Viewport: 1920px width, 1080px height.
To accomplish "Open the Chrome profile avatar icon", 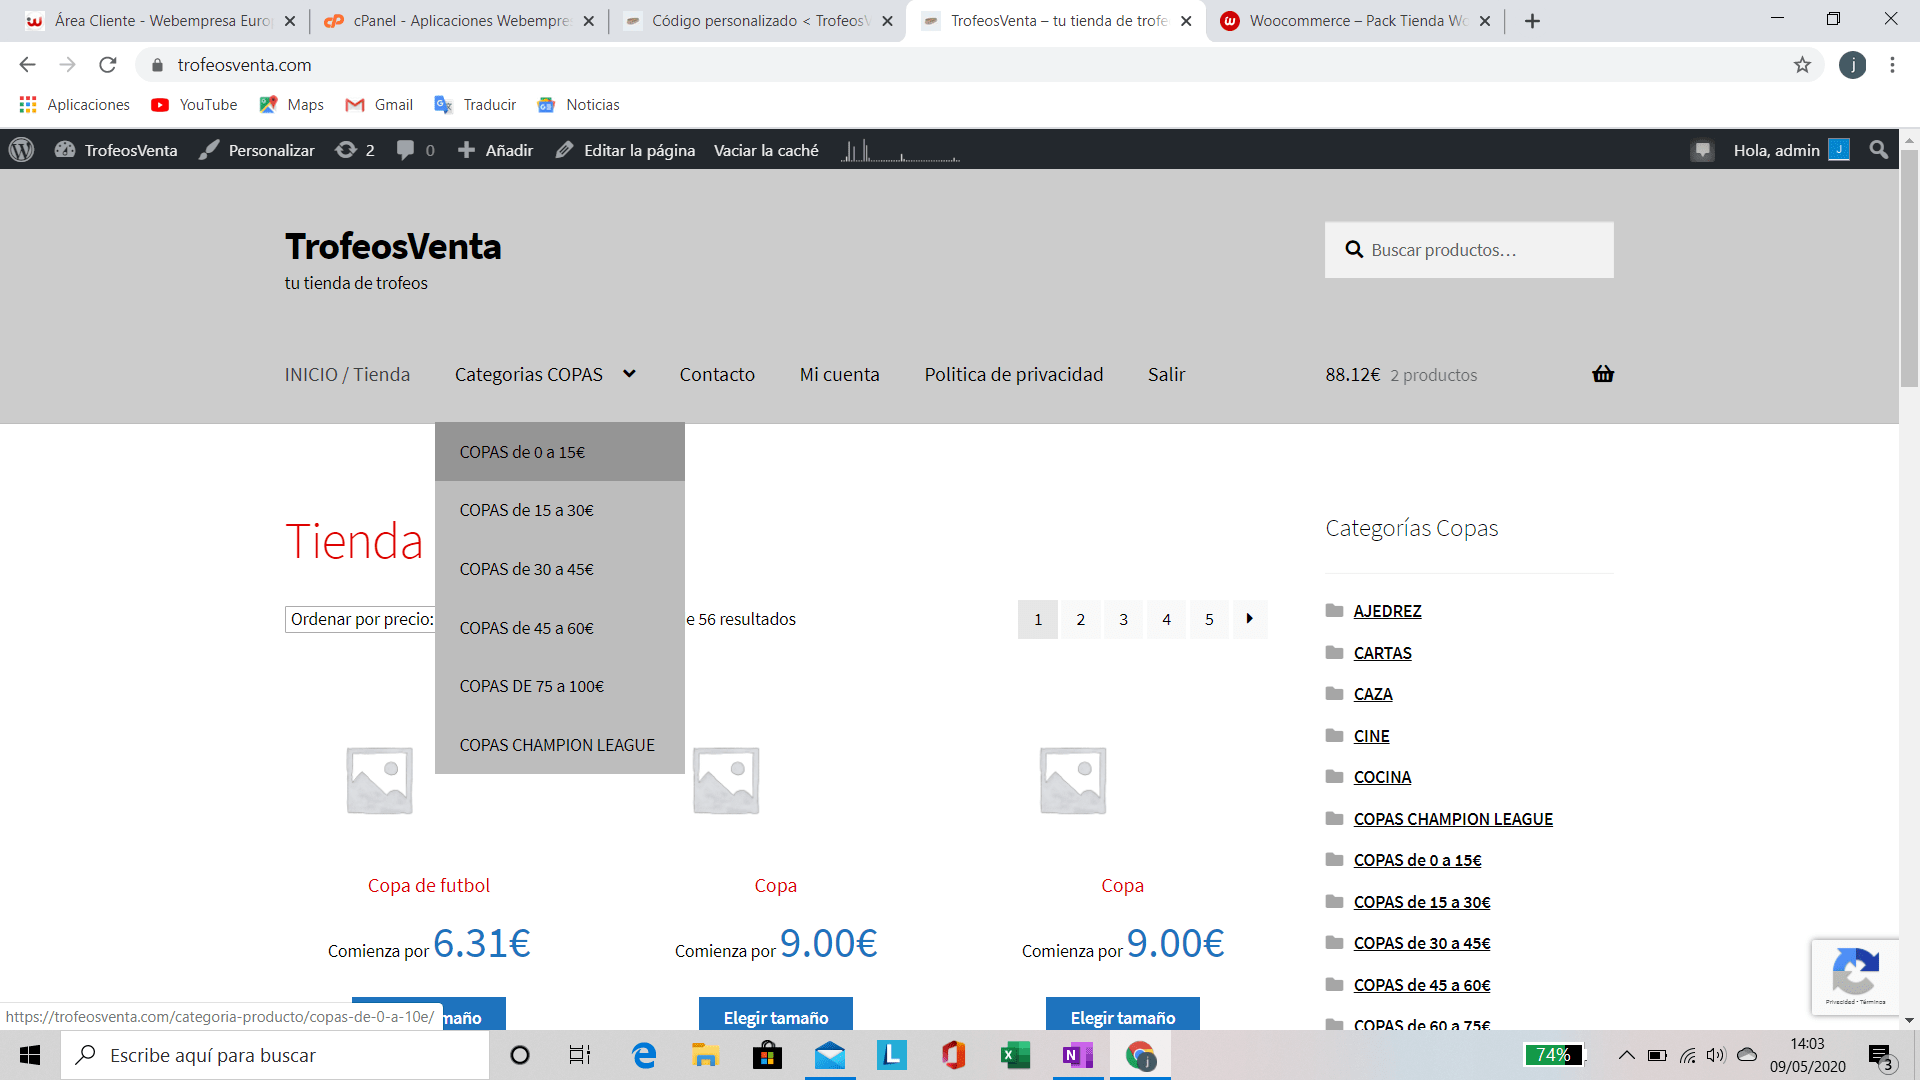I will 1852,65.
